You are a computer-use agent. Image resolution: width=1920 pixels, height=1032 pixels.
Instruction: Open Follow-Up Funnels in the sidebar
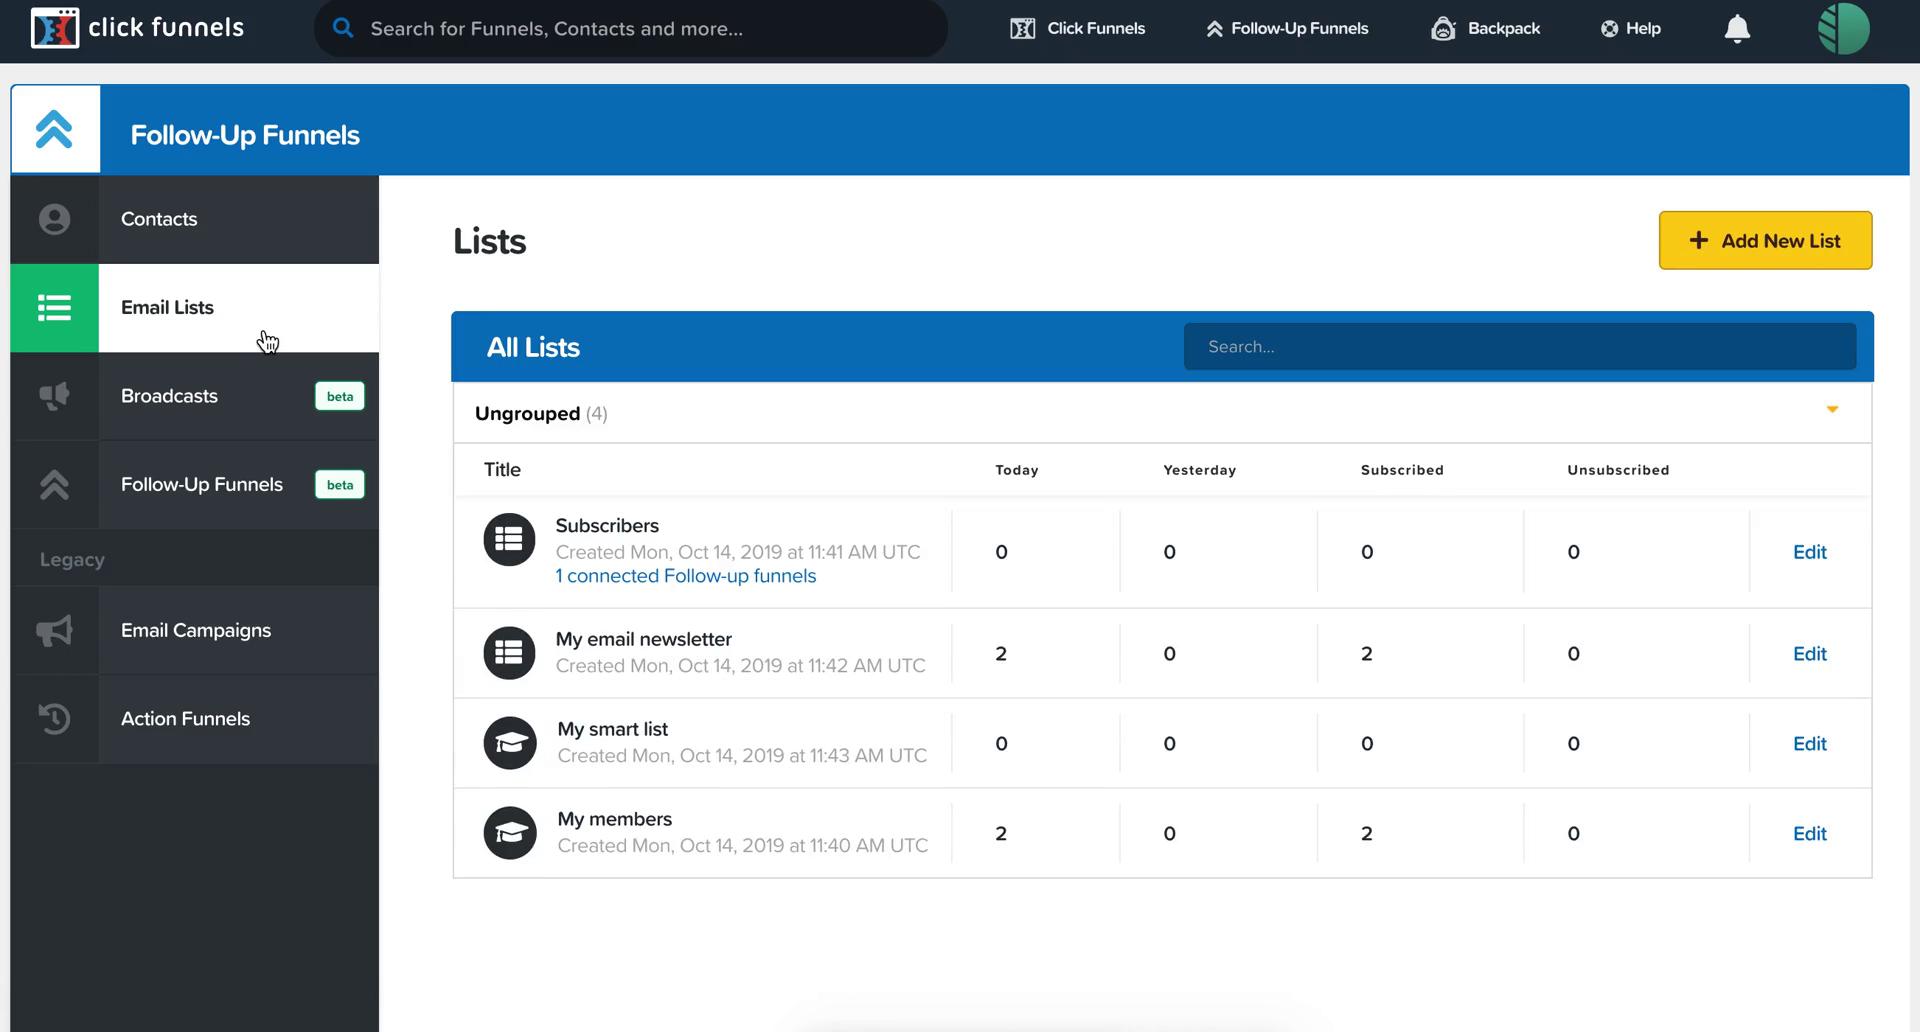pos(195,484)
